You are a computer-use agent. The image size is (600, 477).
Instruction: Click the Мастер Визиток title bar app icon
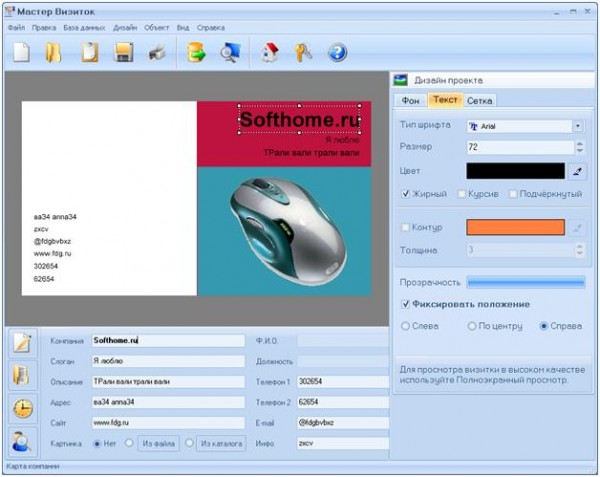coord(10,11)
